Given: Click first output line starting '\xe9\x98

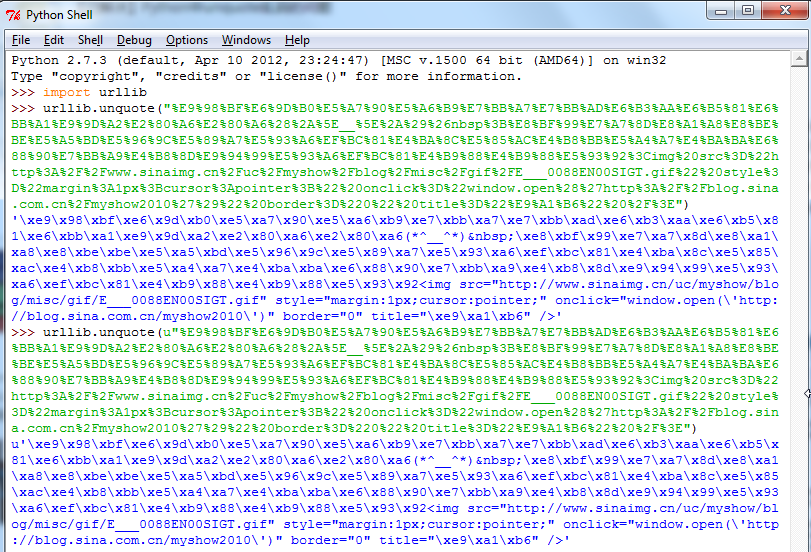Looking at the screenshot, I should pyautogui.click(x=395, y=220).
